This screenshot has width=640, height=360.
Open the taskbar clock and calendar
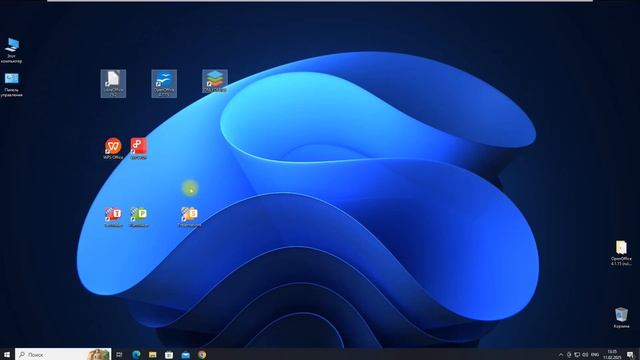[612, 354]
